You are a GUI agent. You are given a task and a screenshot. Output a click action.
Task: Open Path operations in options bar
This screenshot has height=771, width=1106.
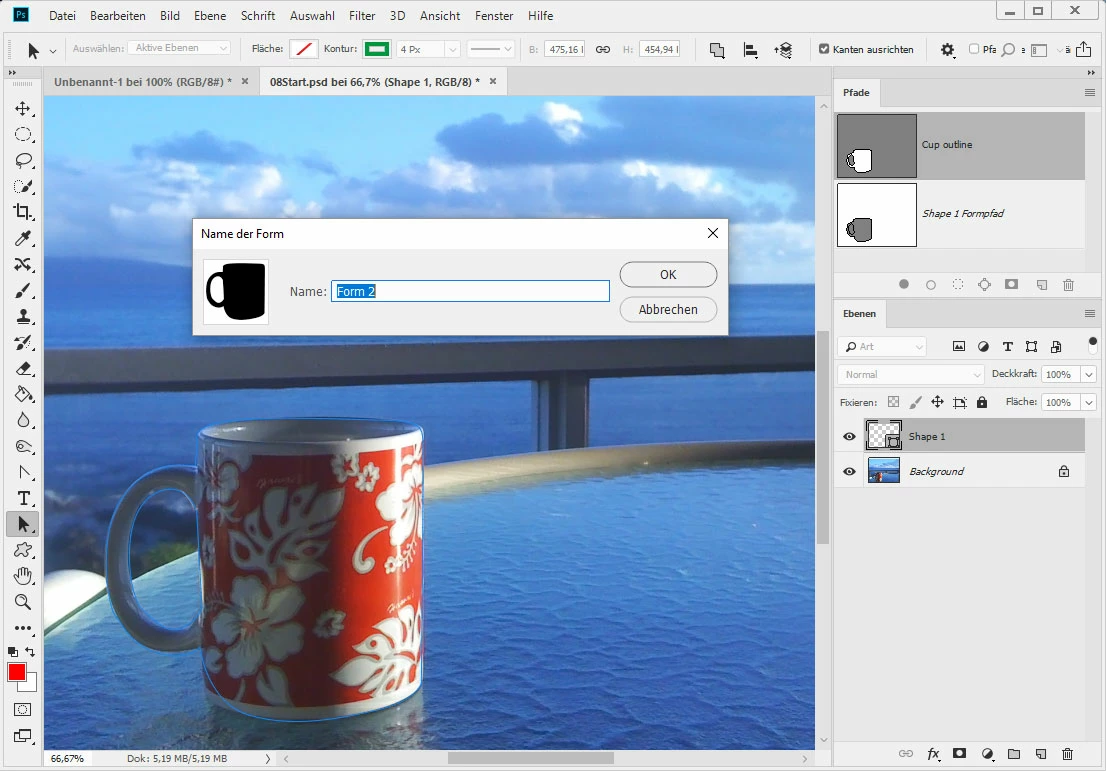717,50
